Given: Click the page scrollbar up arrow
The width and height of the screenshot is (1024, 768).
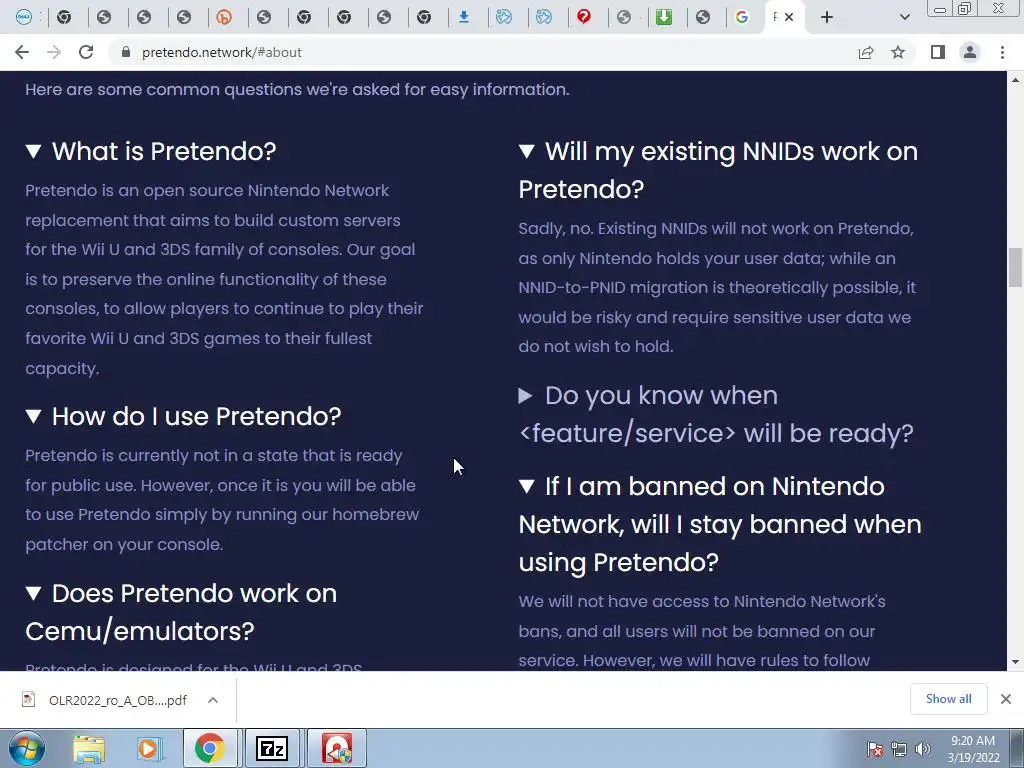Looking at the screenshot, I should pos(1015,79).
